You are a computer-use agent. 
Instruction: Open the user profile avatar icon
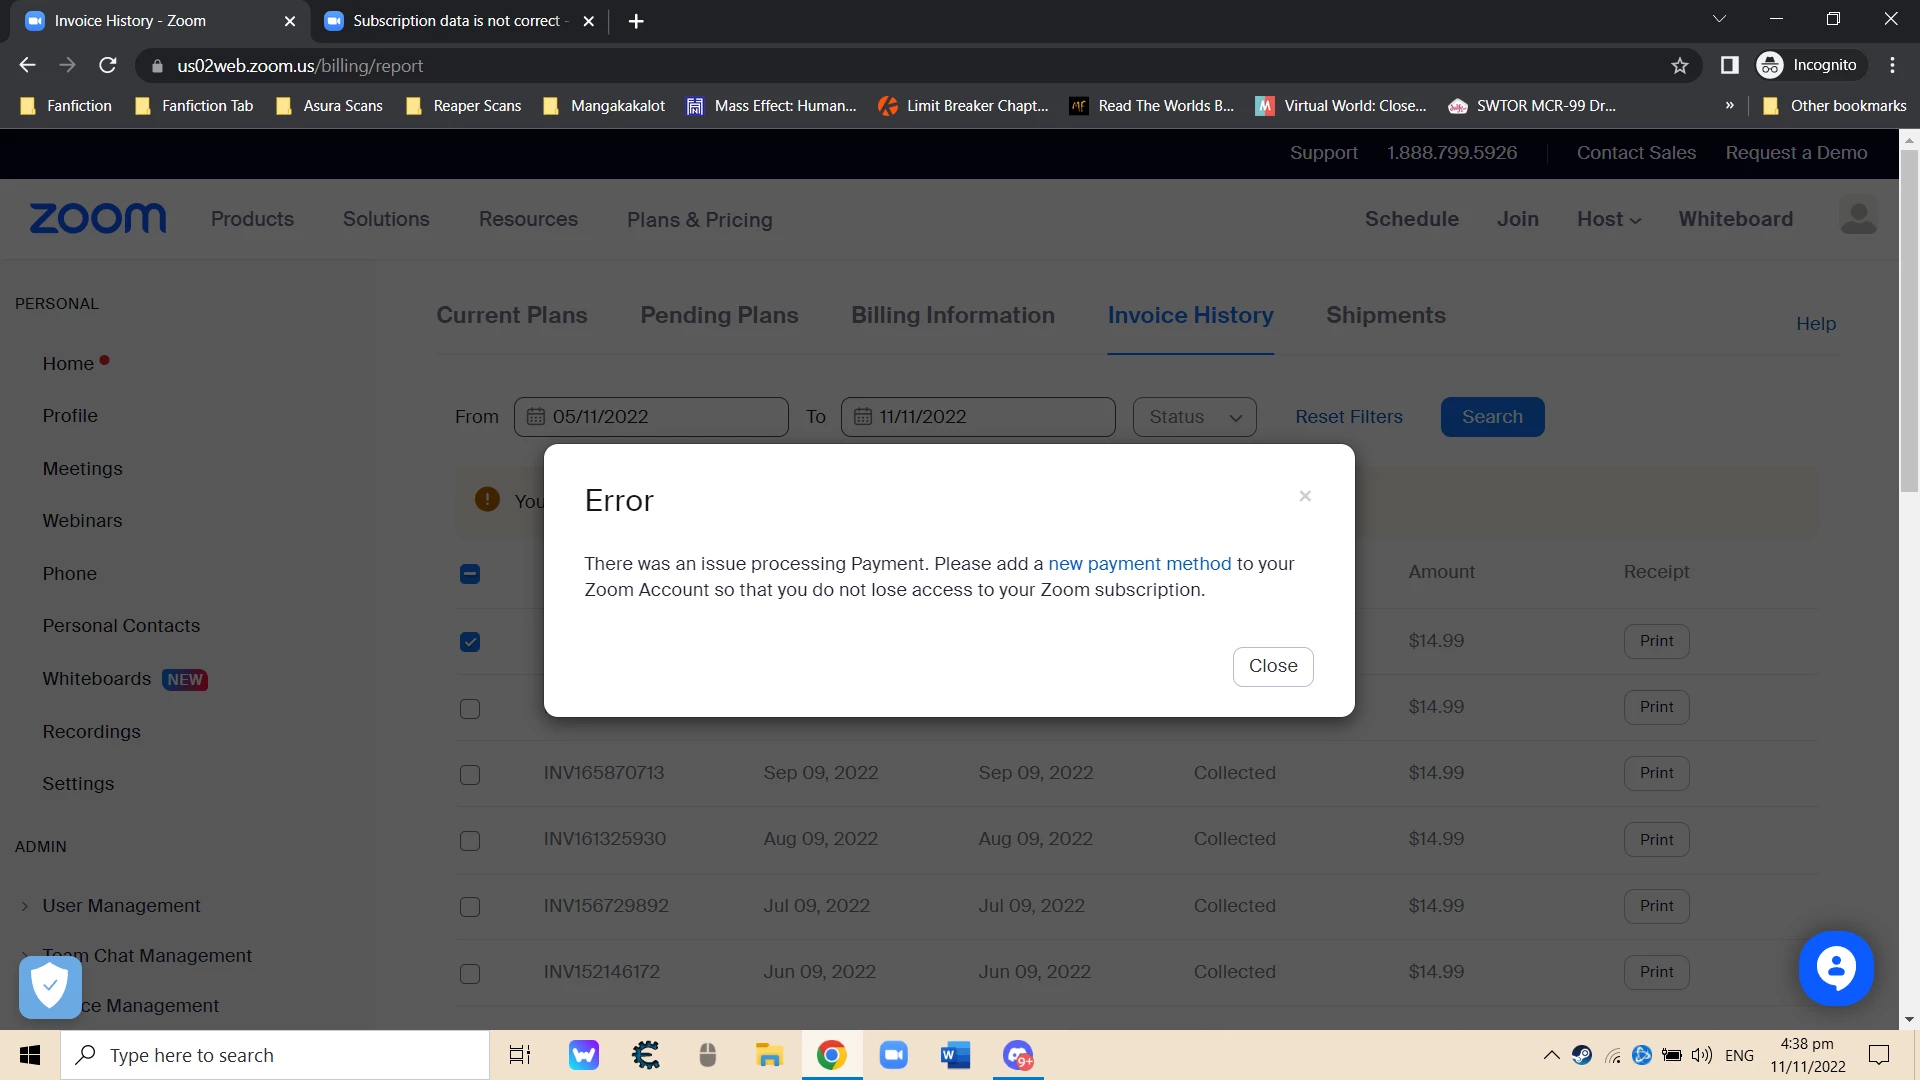(1858, 217)
